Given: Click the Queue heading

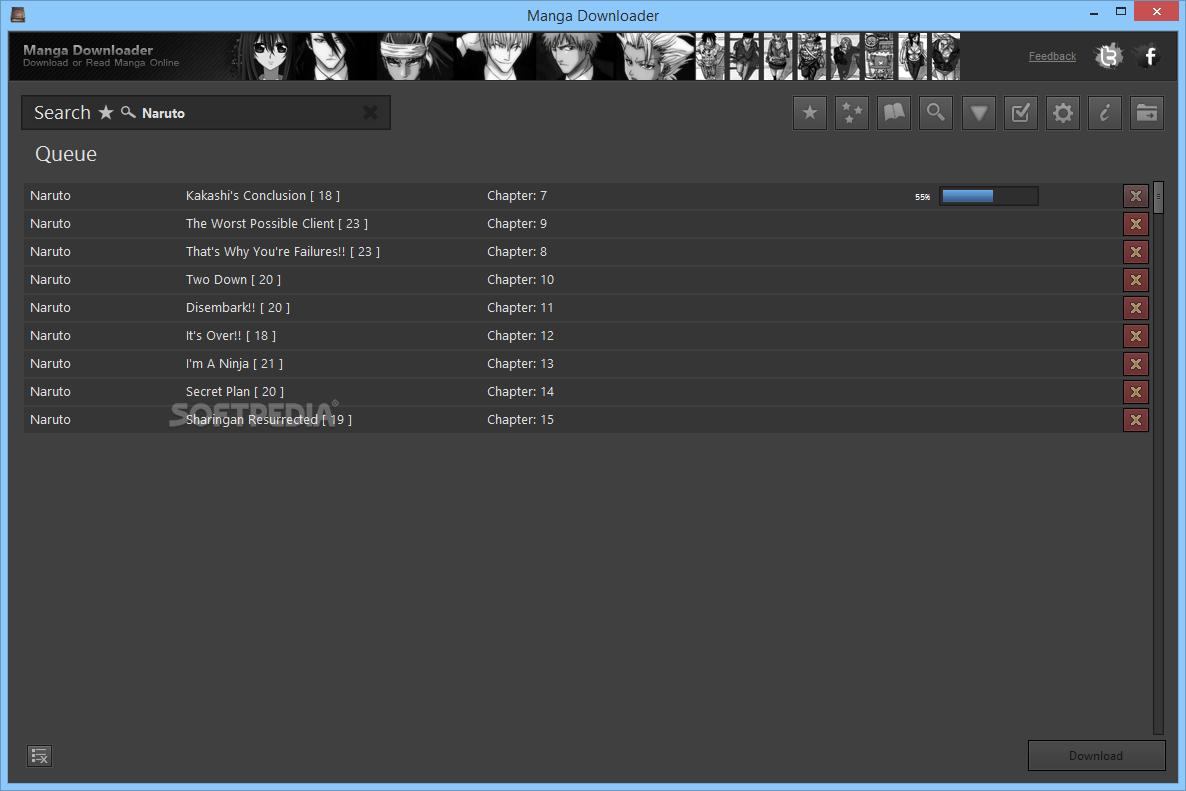Looking at the screenshot, I should (66, 154).
